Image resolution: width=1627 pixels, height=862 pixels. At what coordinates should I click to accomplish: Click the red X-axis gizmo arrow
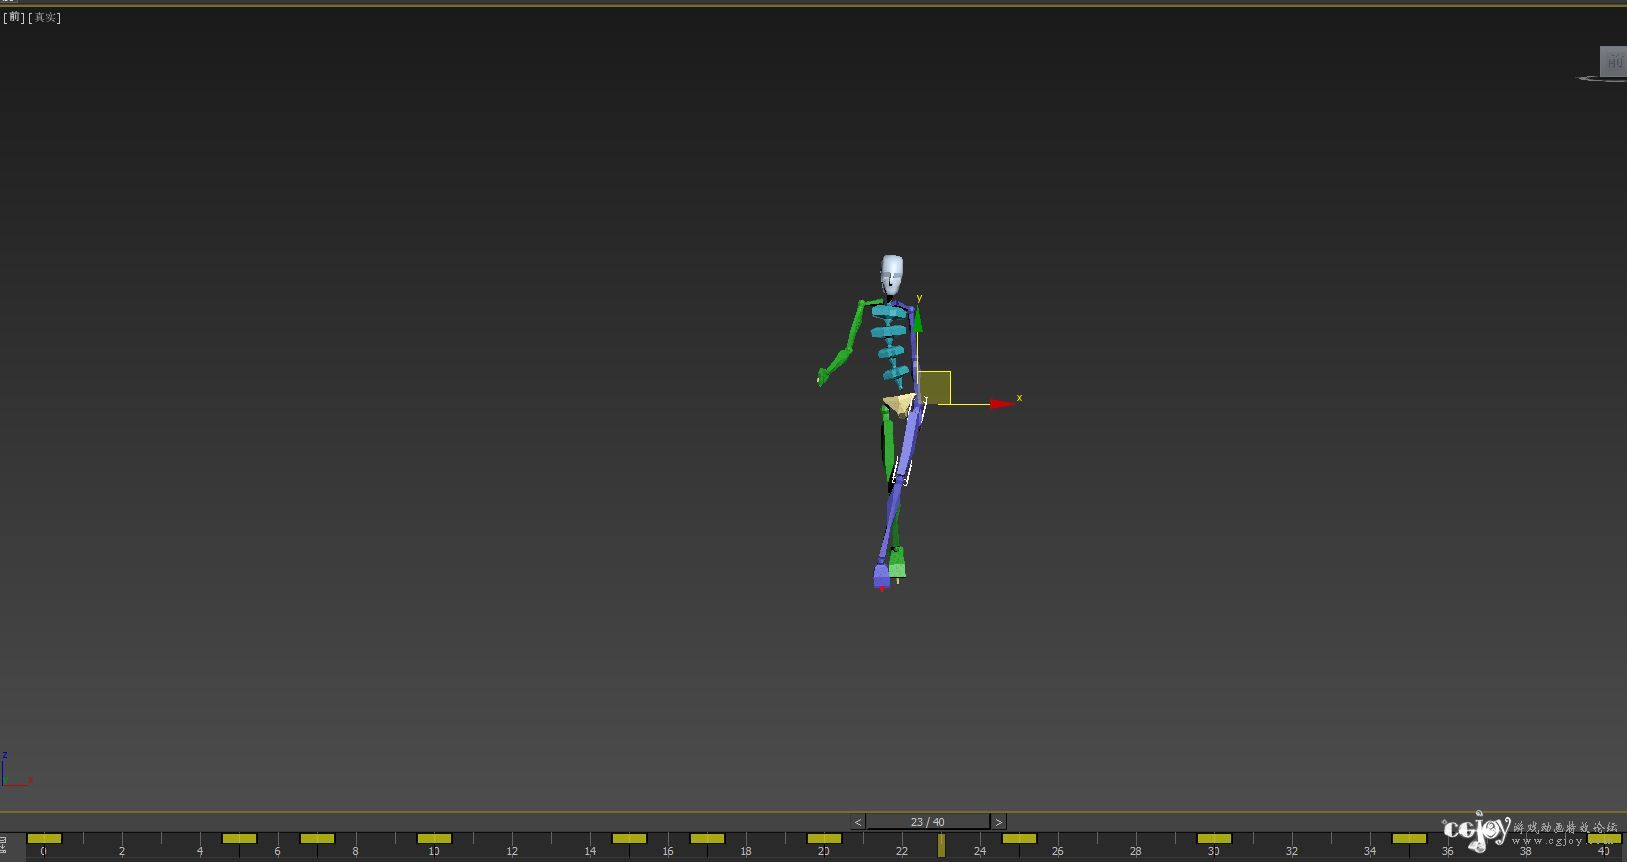pyautogui.click(x=1001, y=404)
